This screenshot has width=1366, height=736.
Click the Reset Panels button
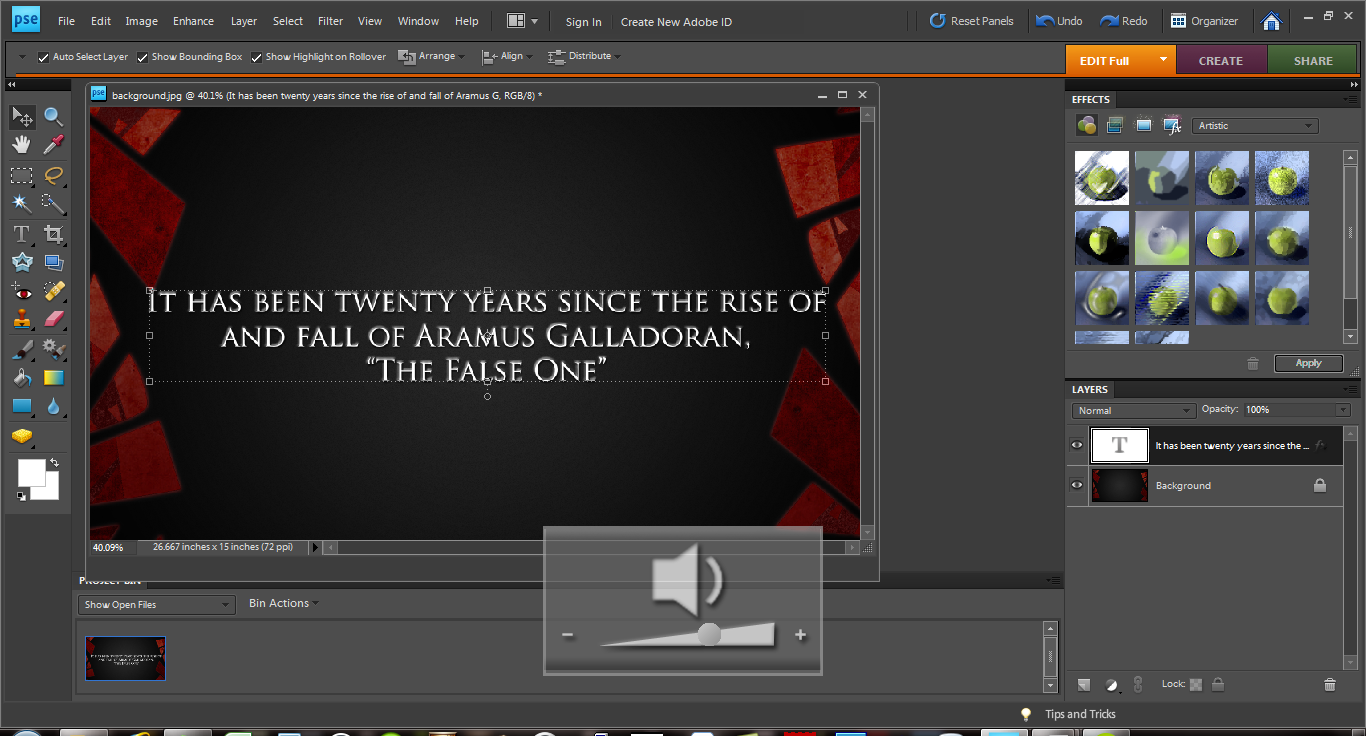pyautogui.click(x=971, y=21)
